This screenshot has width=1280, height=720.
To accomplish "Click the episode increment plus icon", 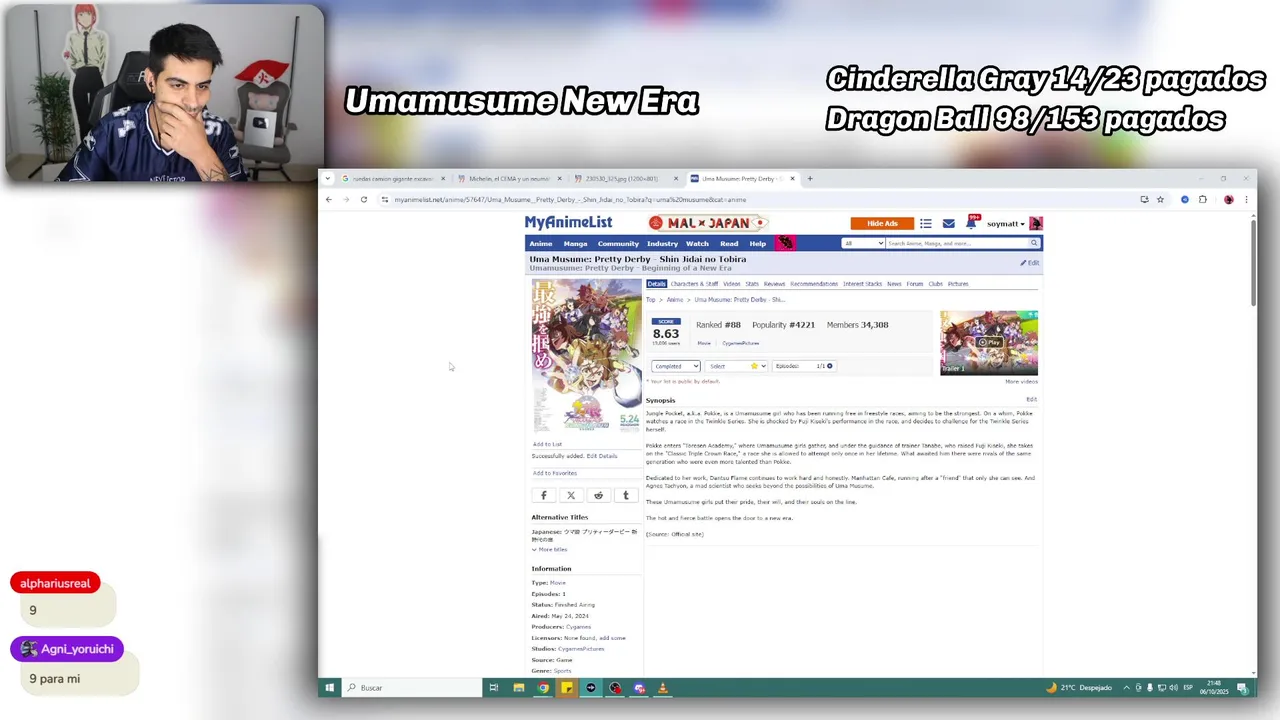I will [x=830, y=366].
